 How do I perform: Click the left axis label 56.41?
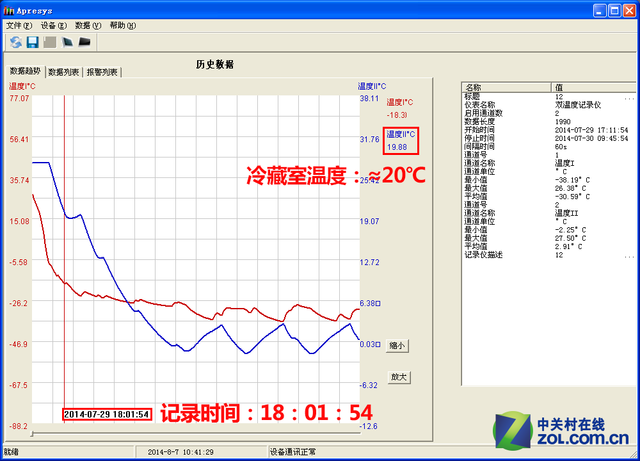click(19, 139)
